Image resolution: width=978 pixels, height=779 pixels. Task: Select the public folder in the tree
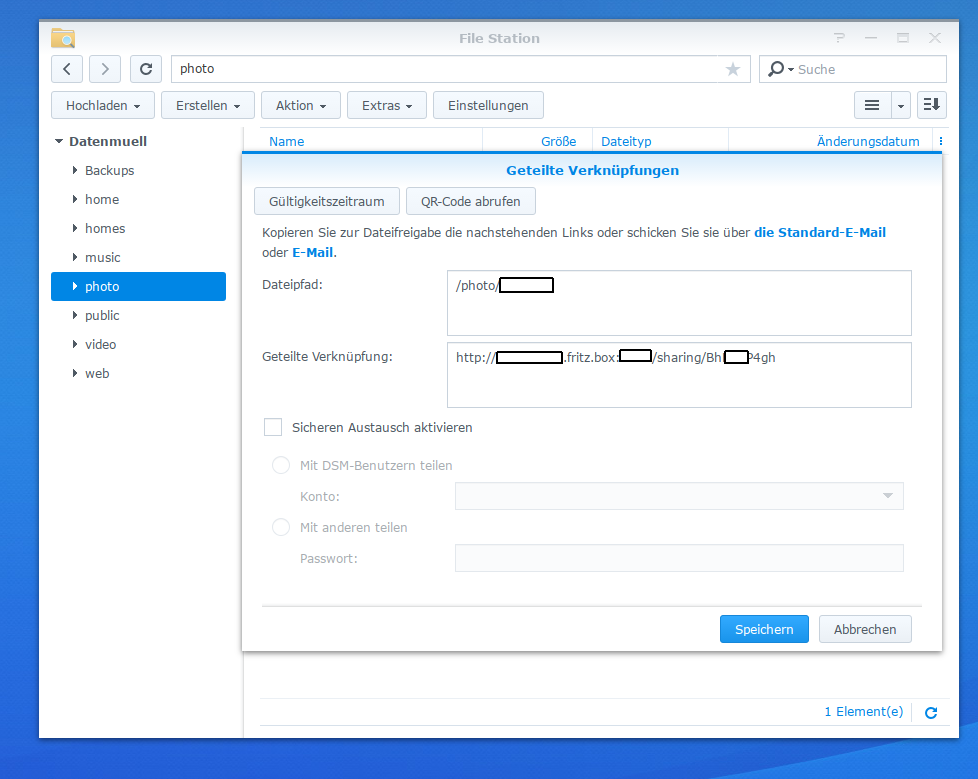[x=138, y=316]
